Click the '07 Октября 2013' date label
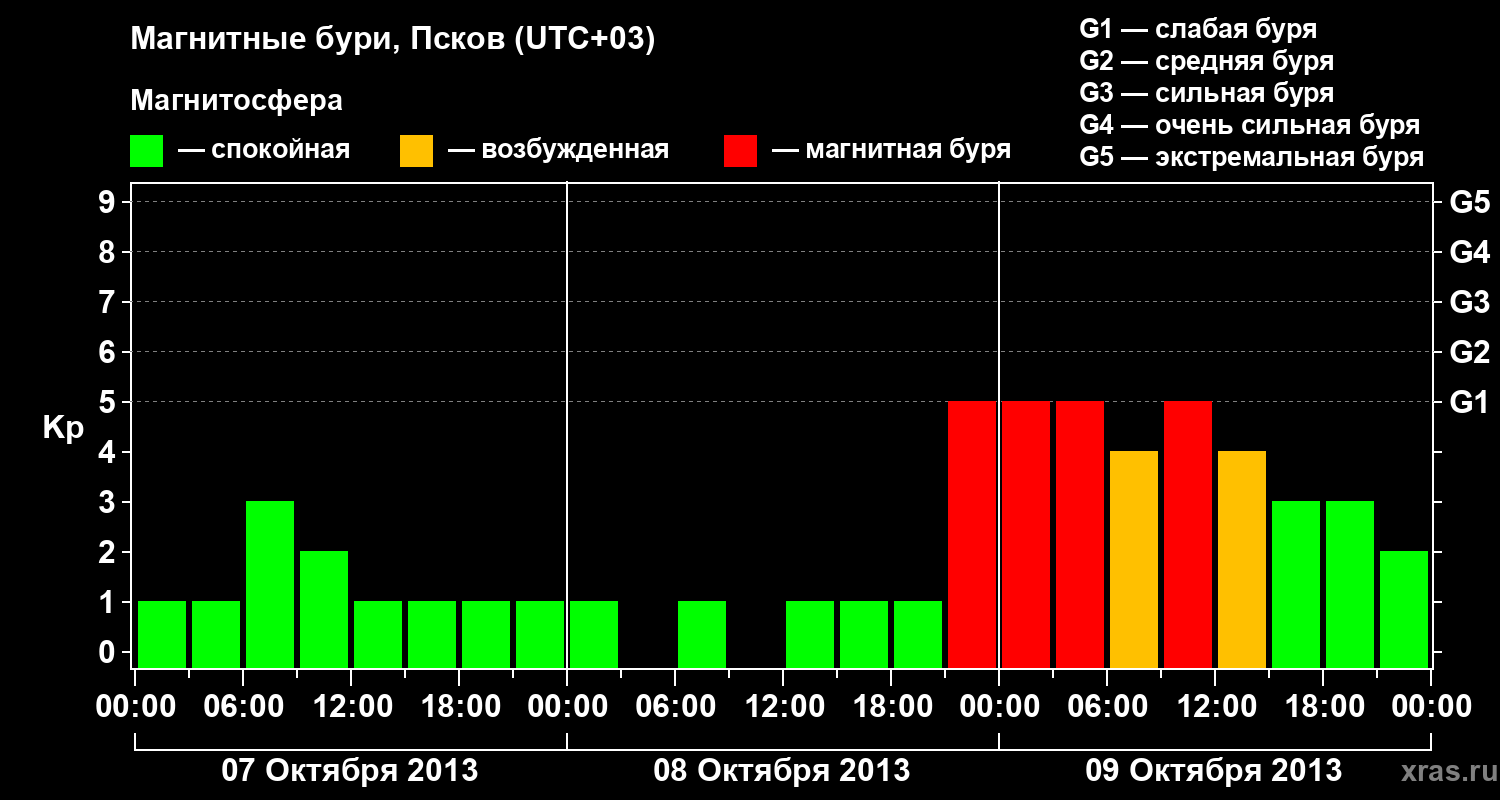This screenshot has width=1500, height=800. click(x=349, y=770)
